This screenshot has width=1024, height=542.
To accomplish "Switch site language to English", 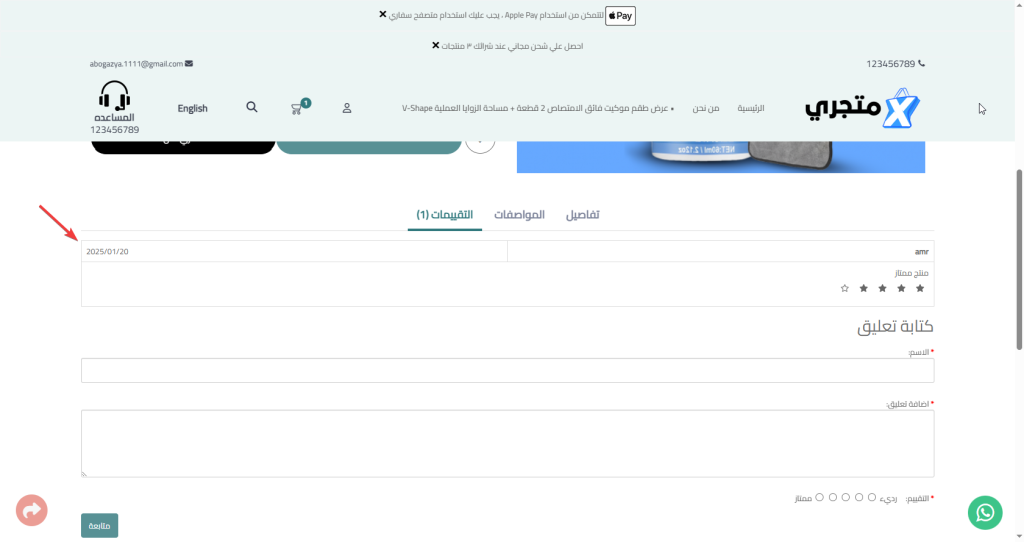I will point(193,108).
